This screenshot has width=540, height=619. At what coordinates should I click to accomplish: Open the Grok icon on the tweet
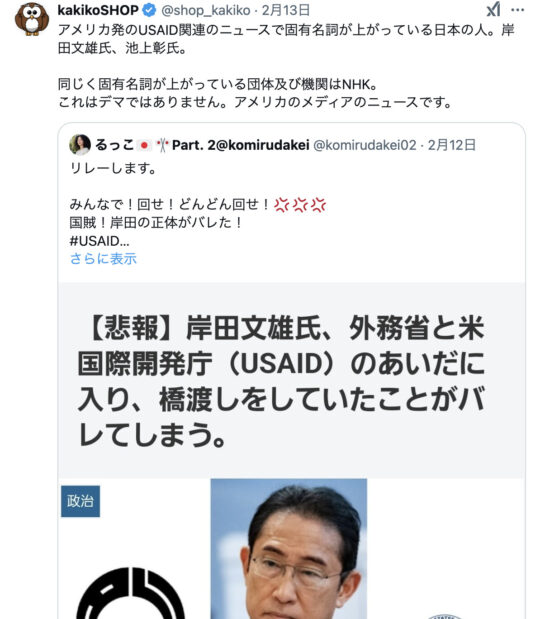point(493,9)
